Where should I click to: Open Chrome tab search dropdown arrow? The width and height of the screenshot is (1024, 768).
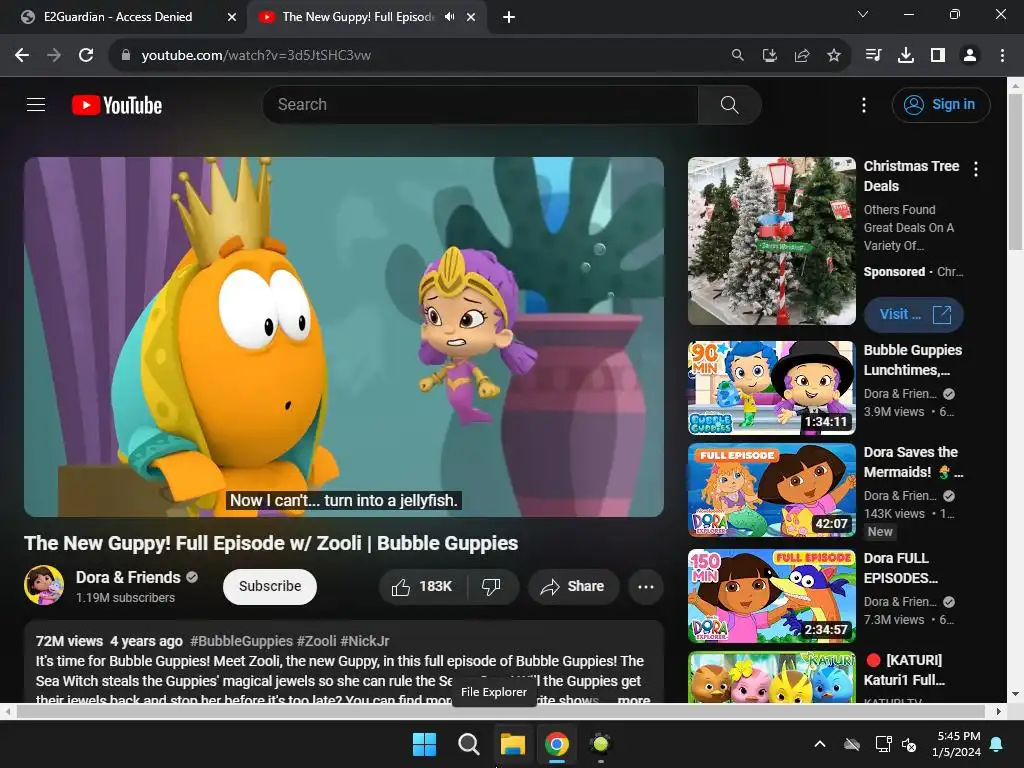click(x=863, y=14)
